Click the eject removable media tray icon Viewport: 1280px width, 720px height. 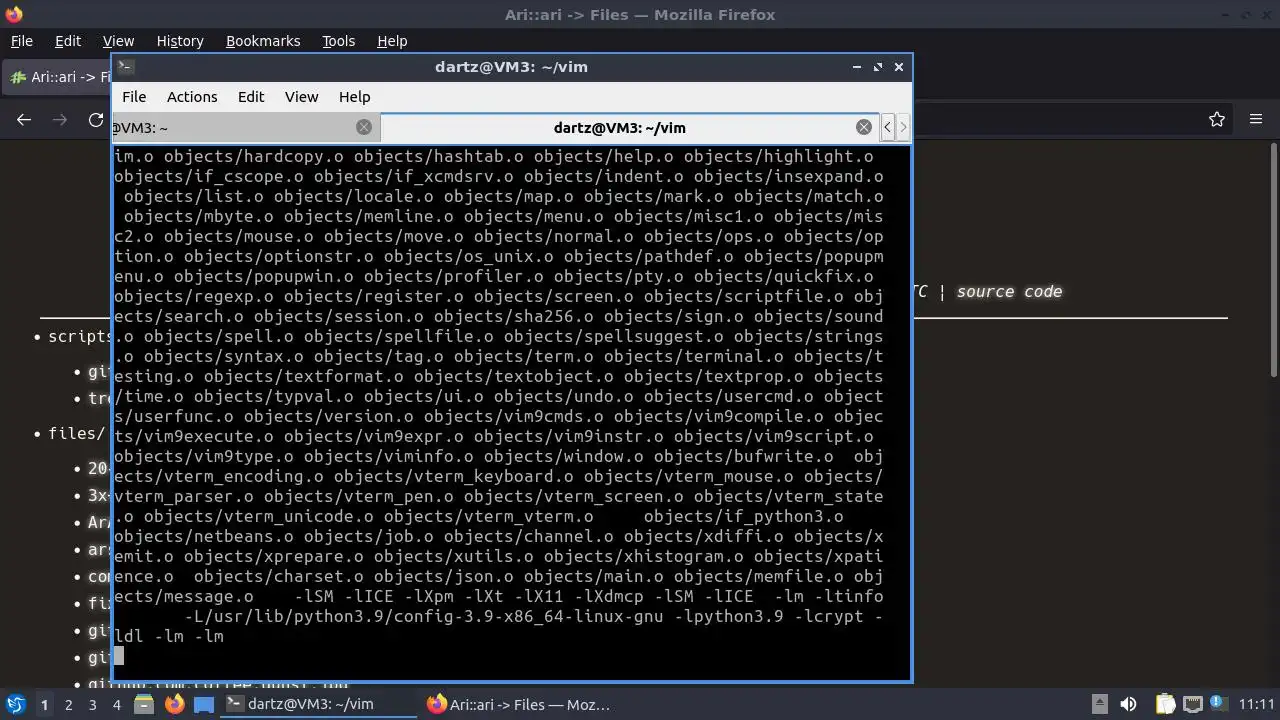[1099, 705]
